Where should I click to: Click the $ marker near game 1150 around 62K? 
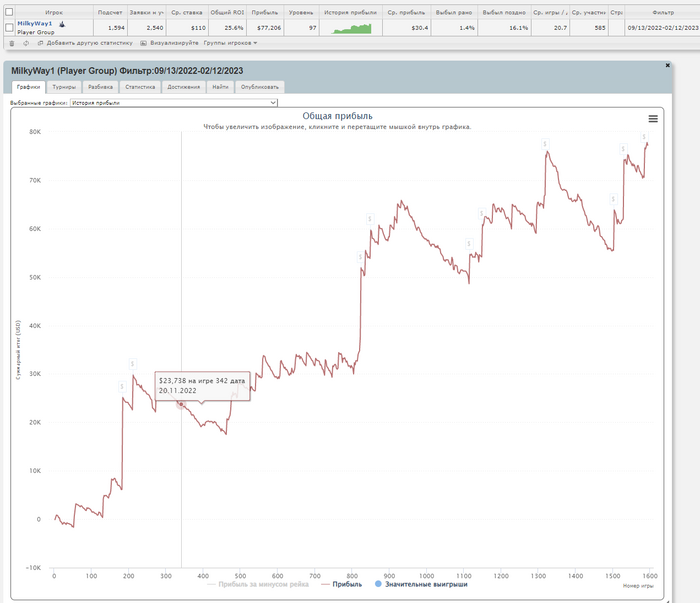pyautogui.click(x=481, y=213)
